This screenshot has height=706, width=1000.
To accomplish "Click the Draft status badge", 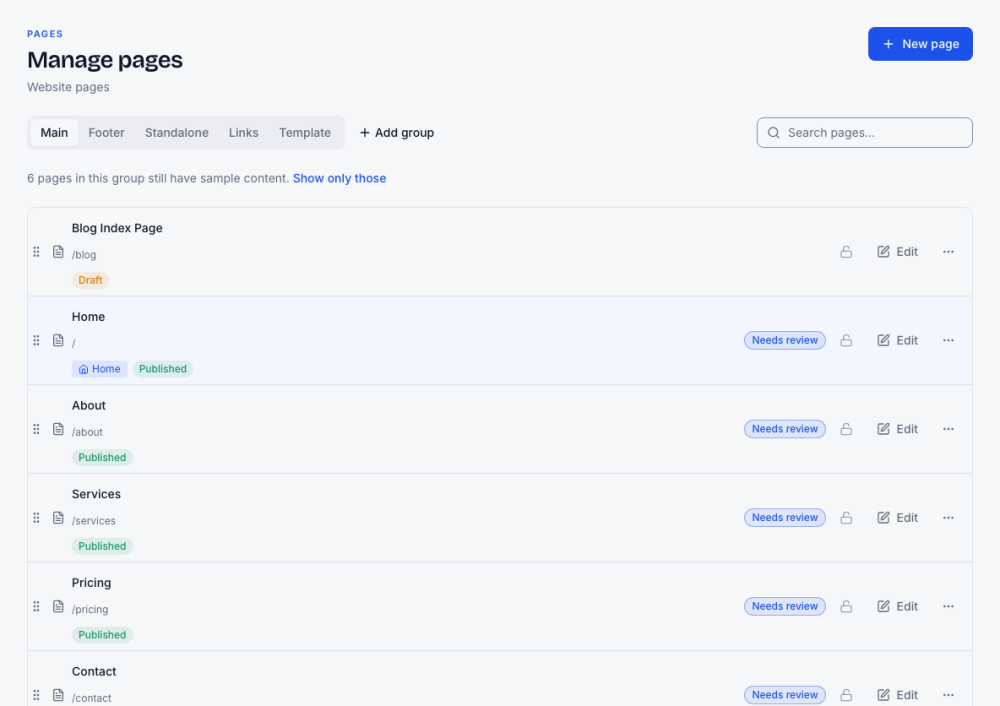I will pos(90,280).
